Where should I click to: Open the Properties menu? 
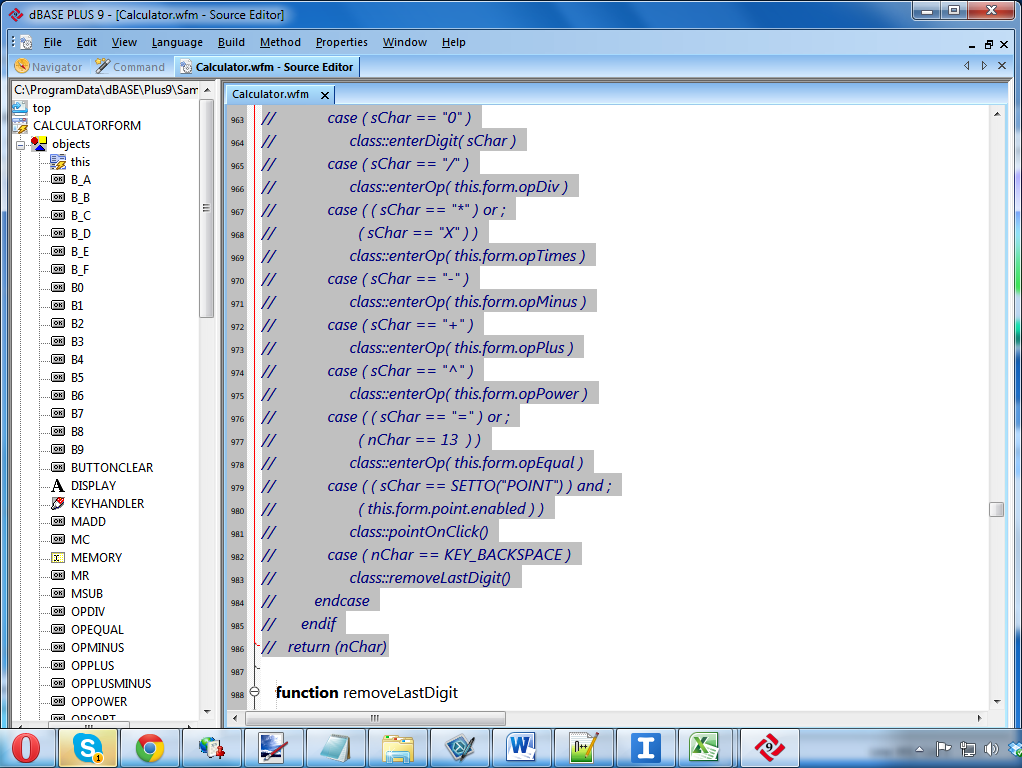coord(342,42)
